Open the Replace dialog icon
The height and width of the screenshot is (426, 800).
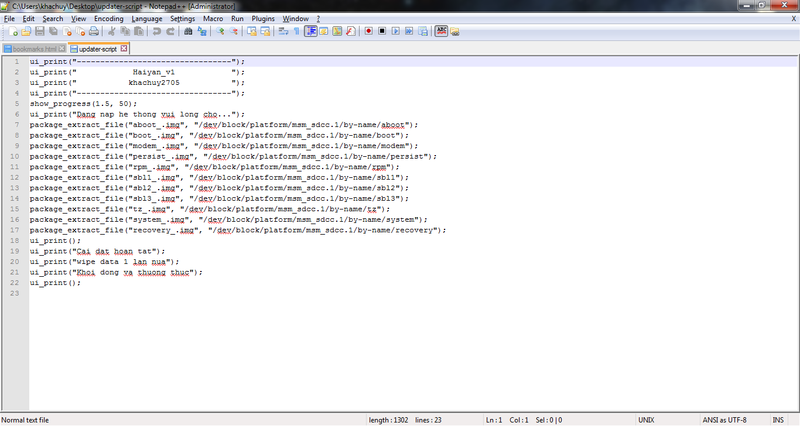[x=202, y=32]
